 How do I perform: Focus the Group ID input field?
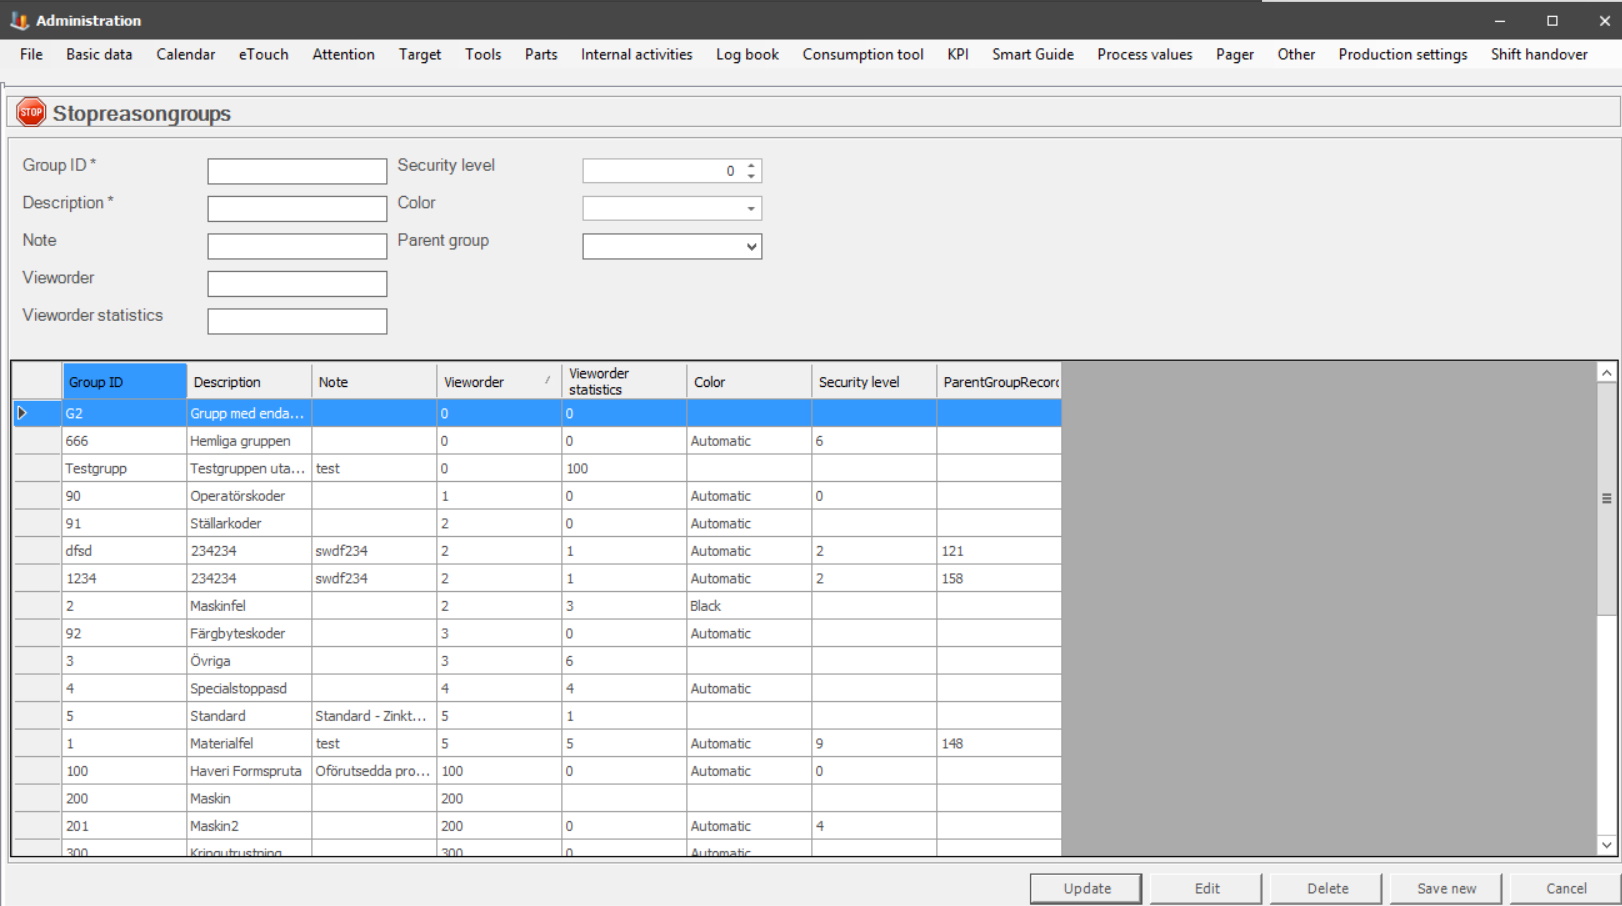(297, 171)
